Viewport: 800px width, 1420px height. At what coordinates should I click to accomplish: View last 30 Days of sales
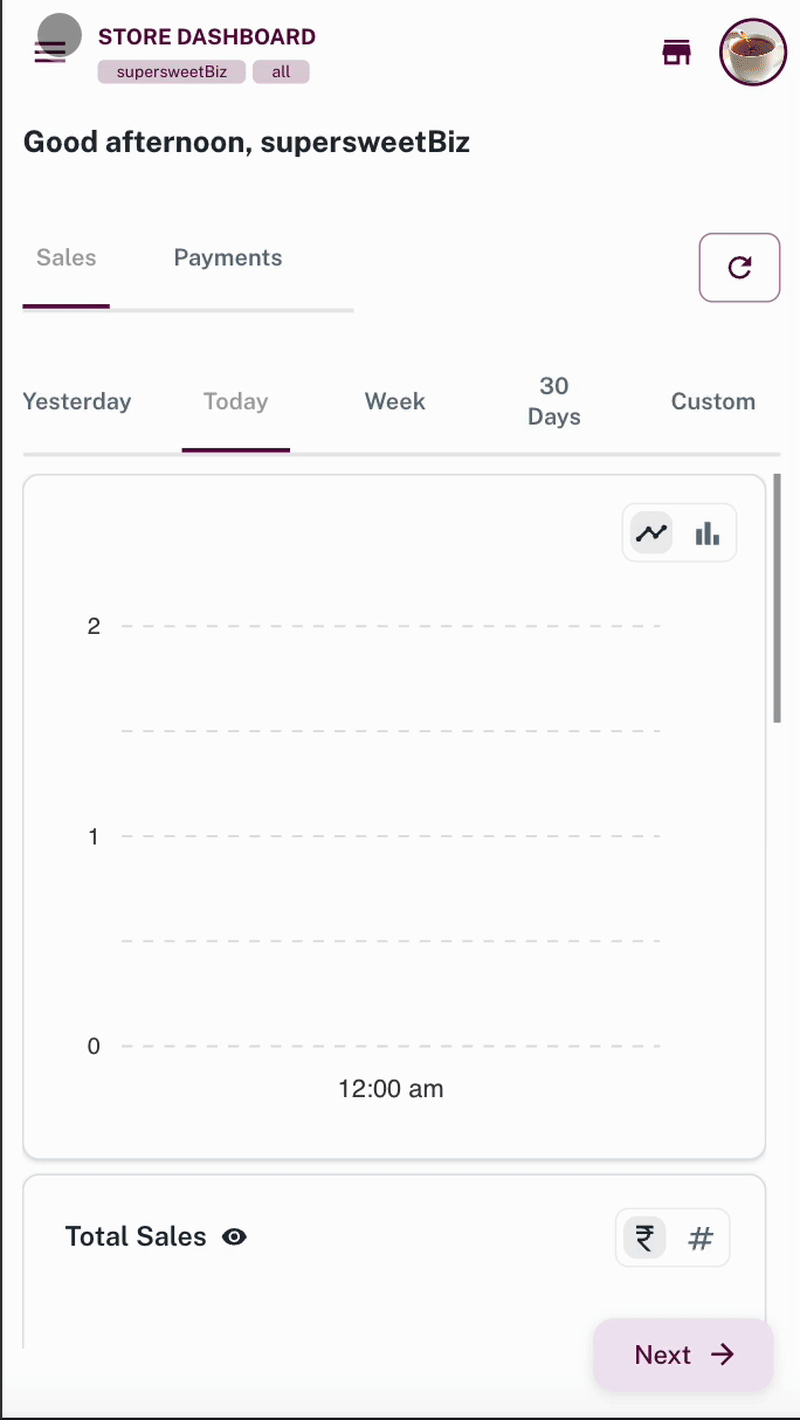pos(554,401)
